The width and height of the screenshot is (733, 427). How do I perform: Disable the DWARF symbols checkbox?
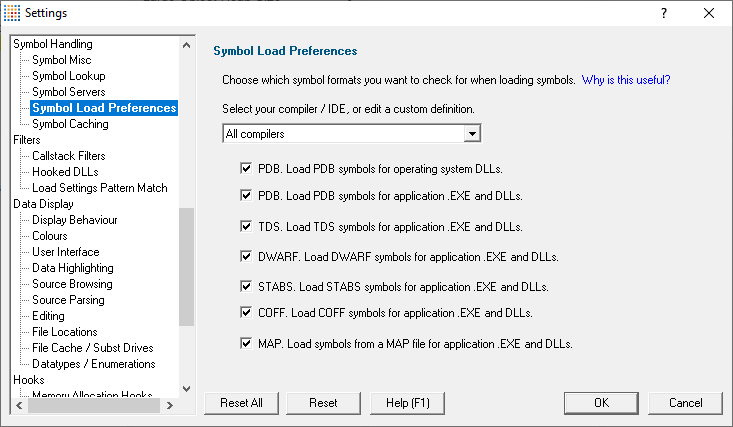pyautogui.click(x=246, y=256)
